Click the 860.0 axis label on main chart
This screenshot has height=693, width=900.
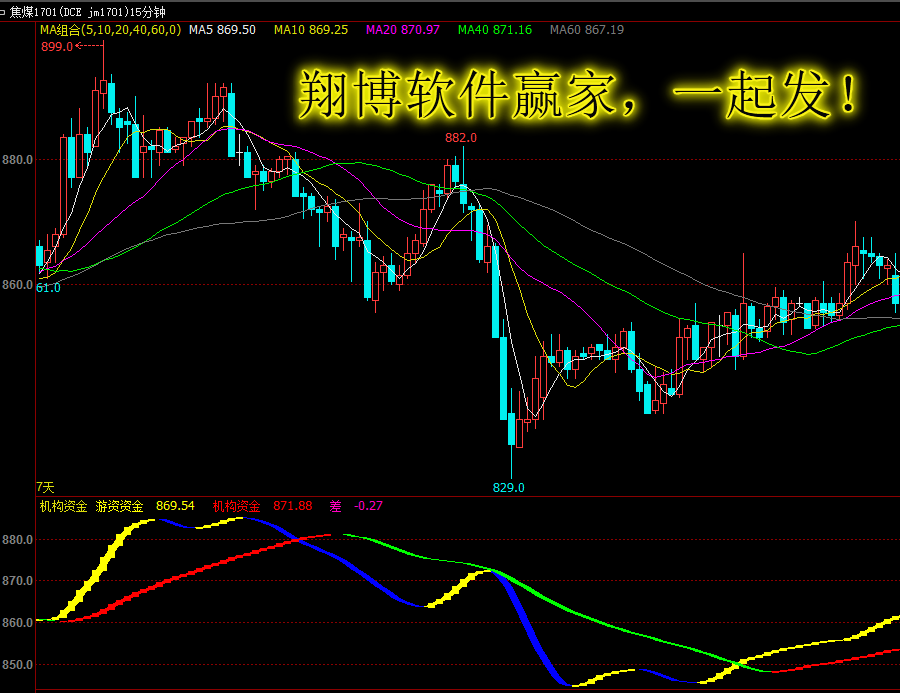pyautogui.click(x=17, y=285)
